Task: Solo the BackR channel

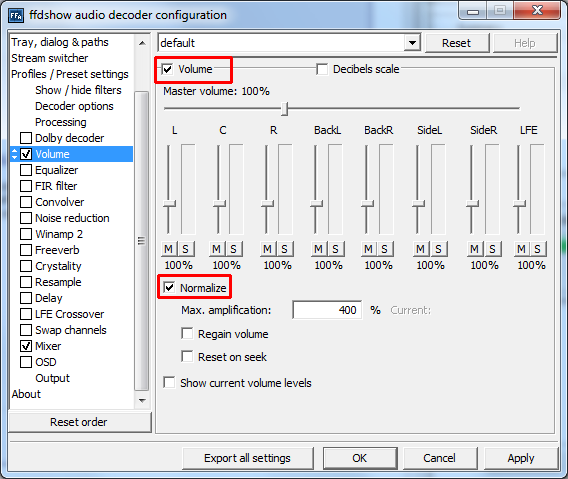Action: click(x=385, y=249)
